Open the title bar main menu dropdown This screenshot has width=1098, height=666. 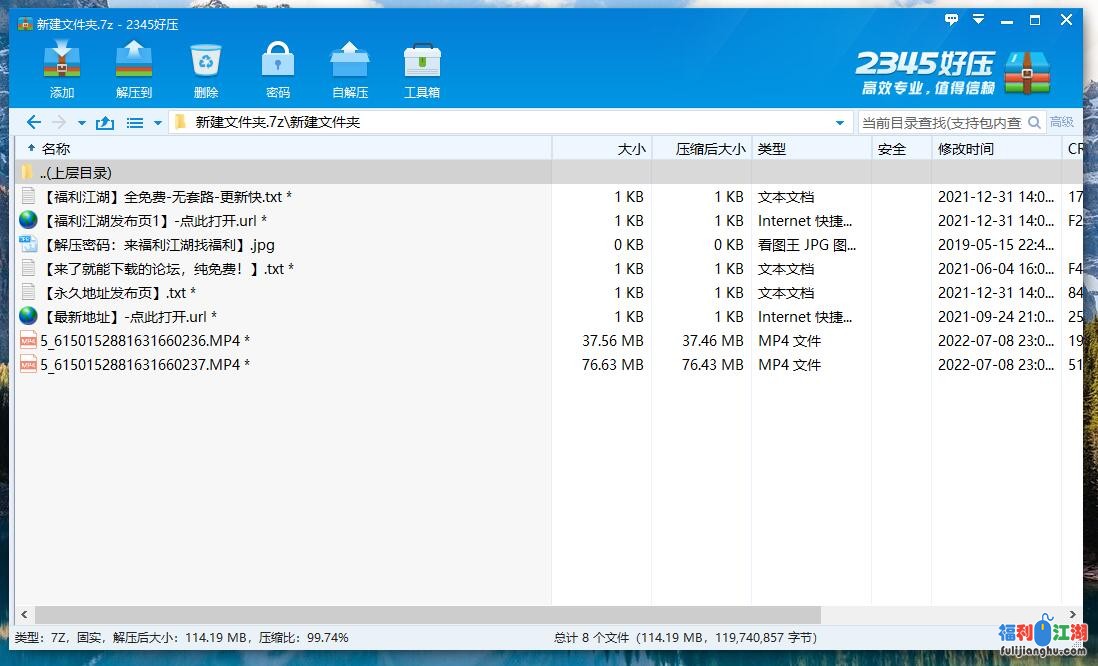point(981,20)
